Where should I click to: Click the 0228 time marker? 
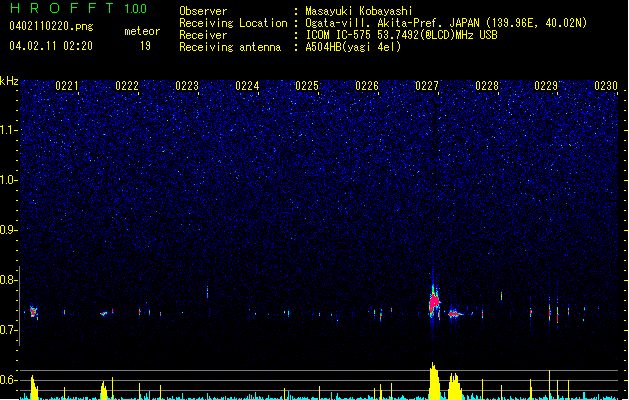pyautogui.click(x=487, y=86)
